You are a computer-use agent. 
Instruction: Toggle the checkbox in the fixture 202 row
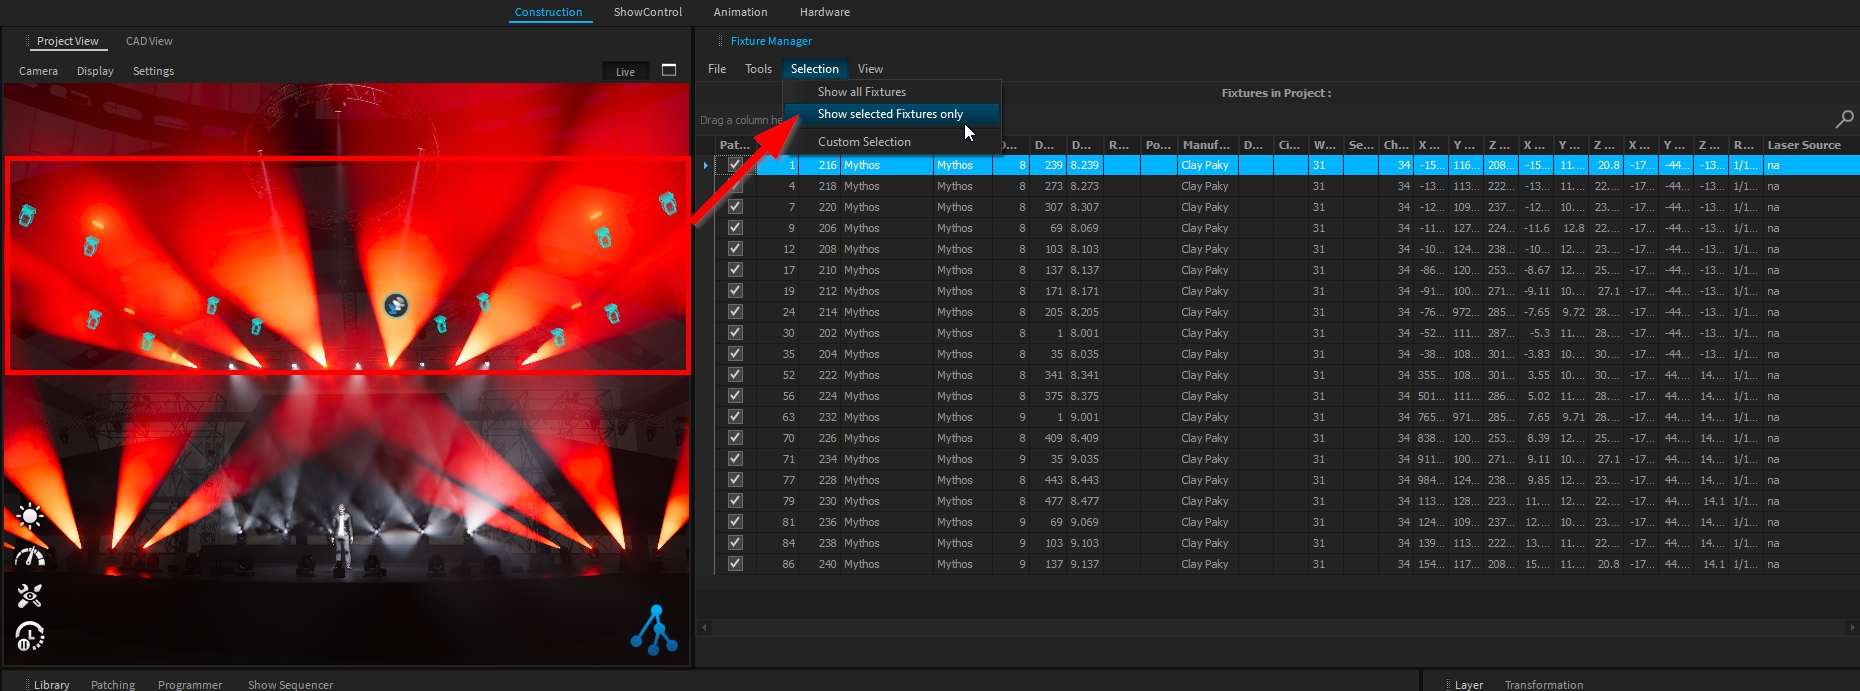[x=735, y=333]
